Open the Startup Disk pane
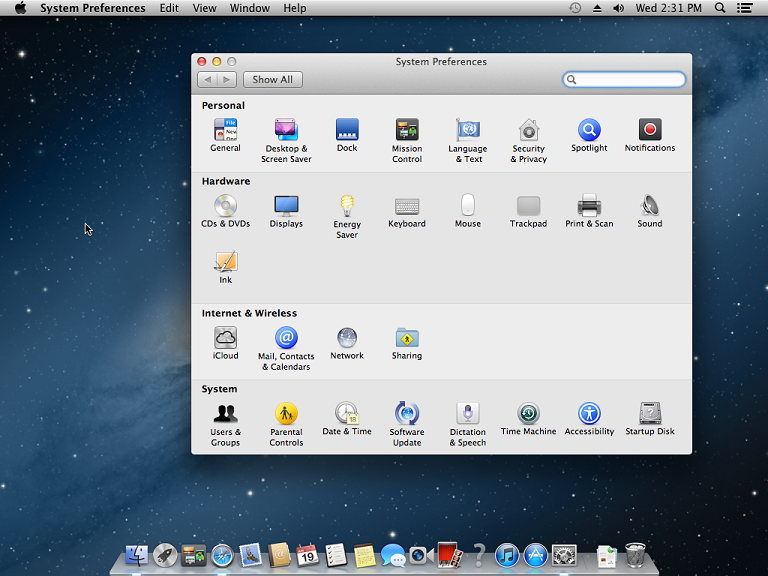768x576 pixels. 650,414
